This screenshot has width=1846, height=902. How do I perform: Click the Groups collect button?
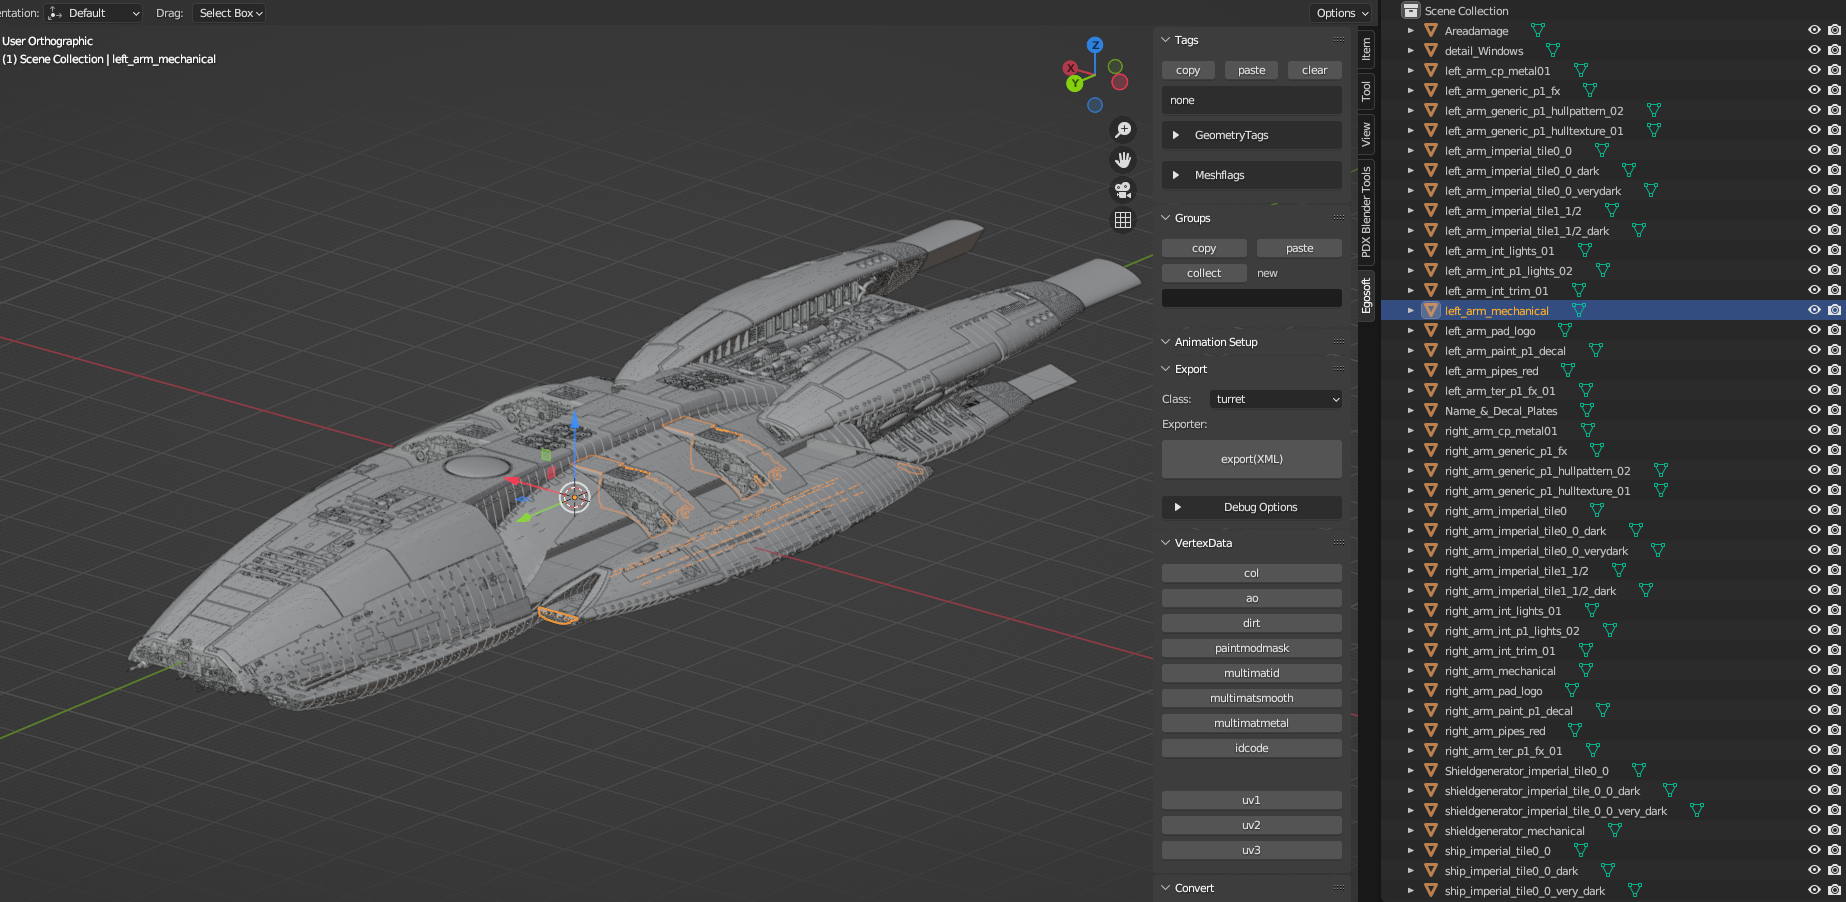1204,273
